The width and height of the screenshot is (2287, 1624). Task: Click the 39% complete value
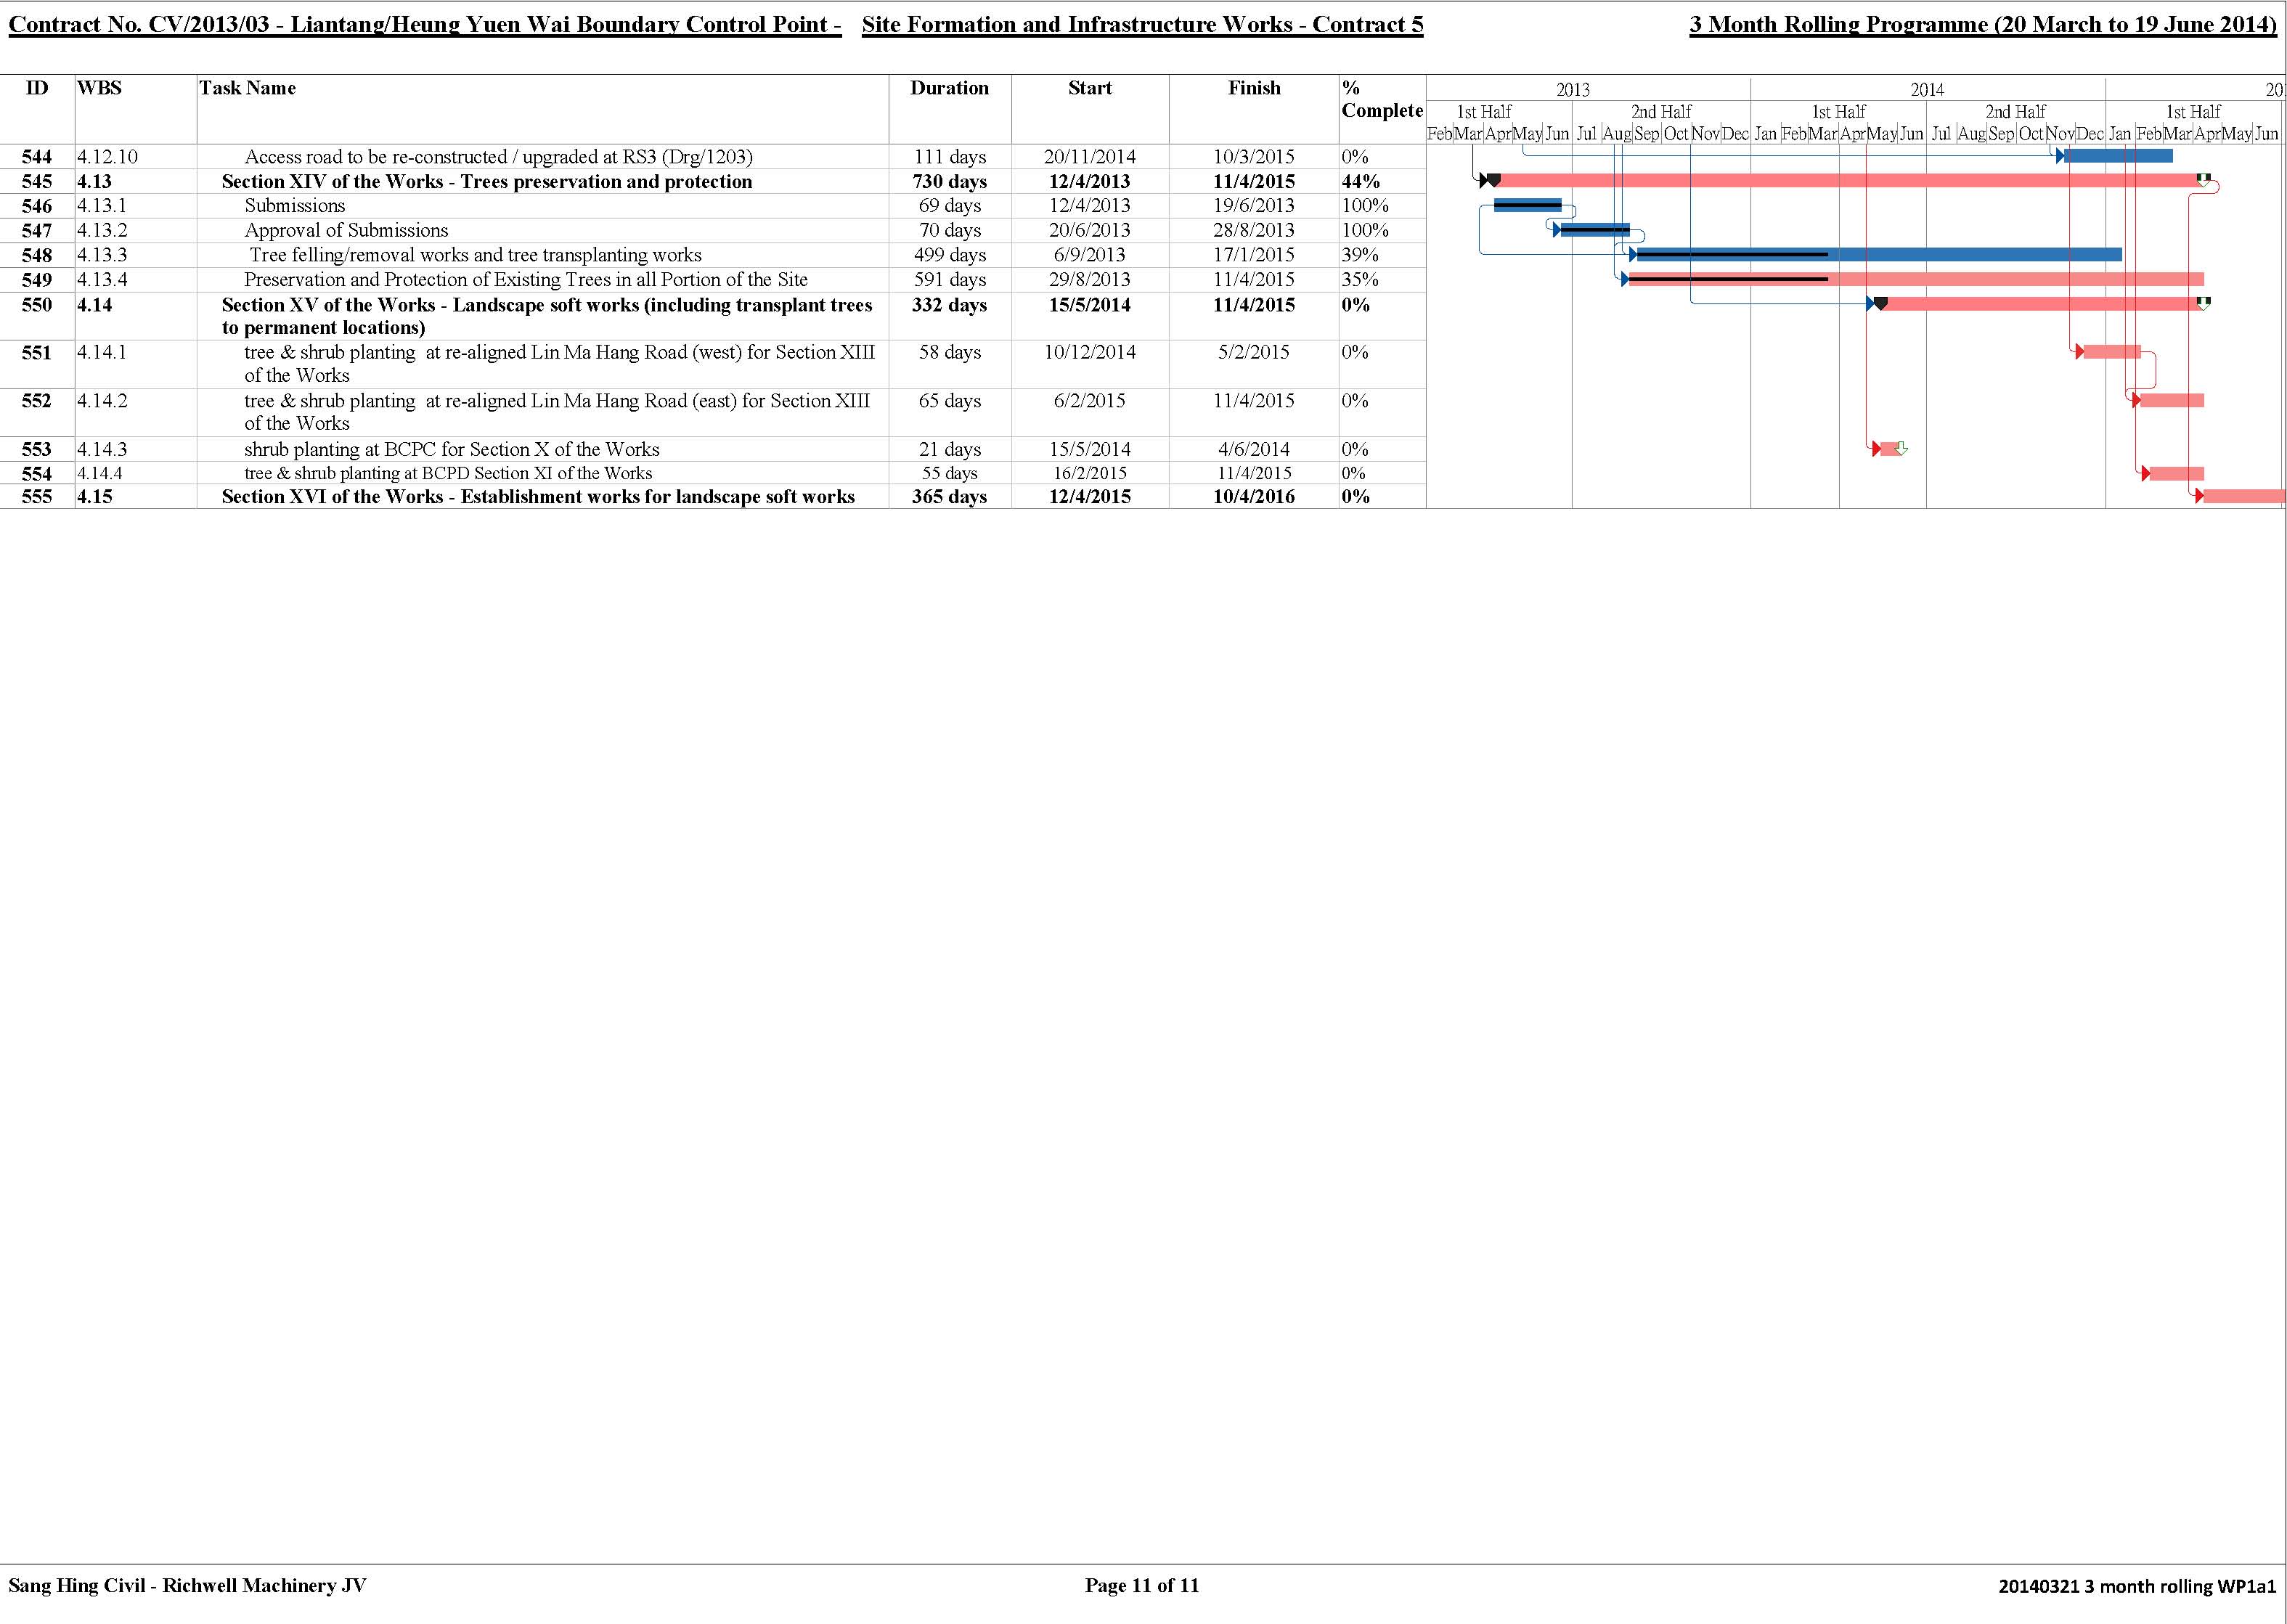tap(1360, 255)
